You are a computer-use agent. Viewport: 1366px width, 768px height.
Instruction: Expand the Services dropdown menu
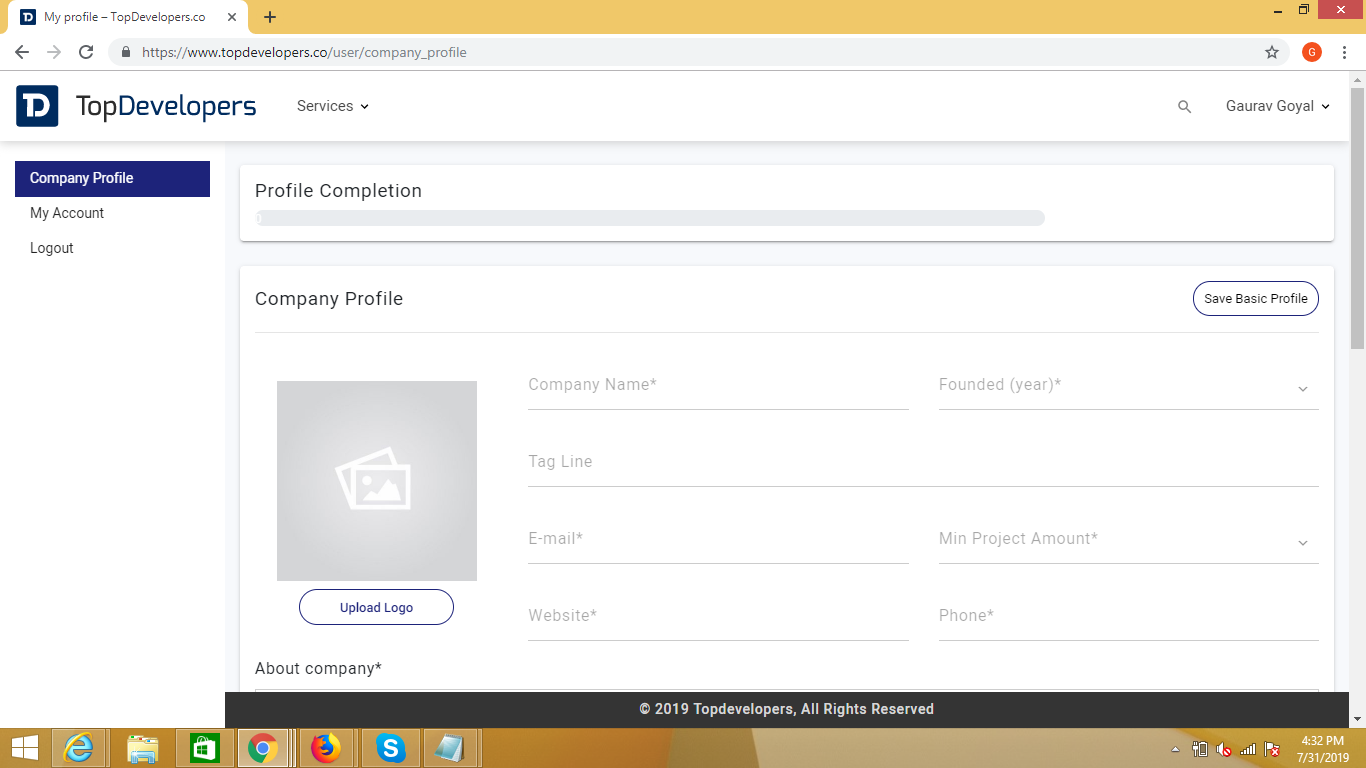333,106
